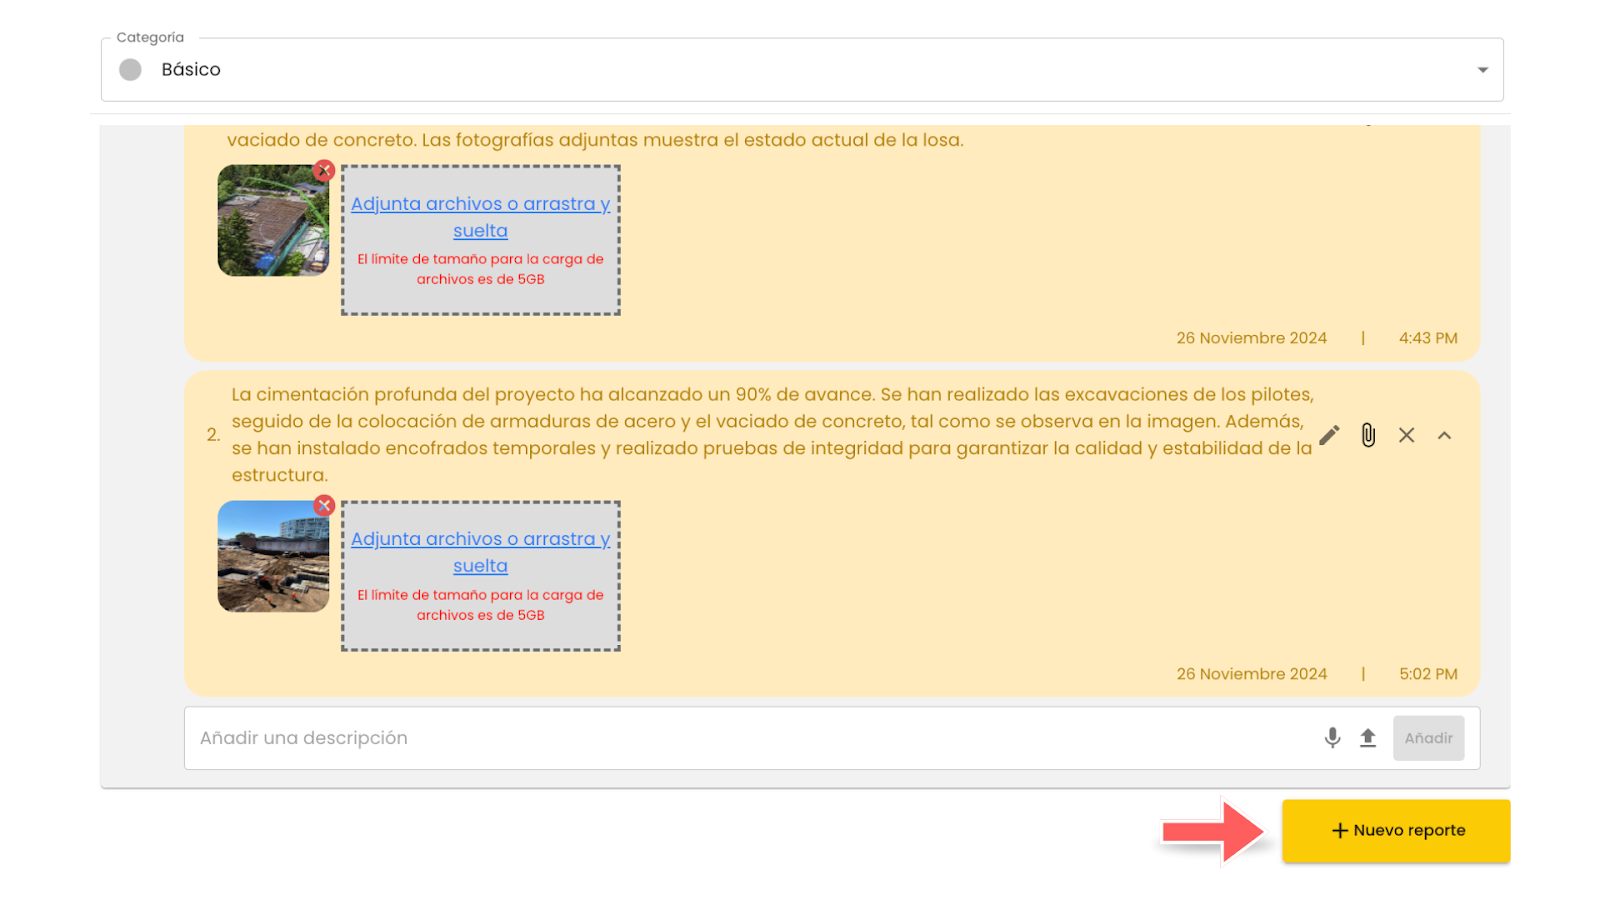Open the excavation site photo thumbnail
Screen dimensions: 1600x900
point(273,557)
